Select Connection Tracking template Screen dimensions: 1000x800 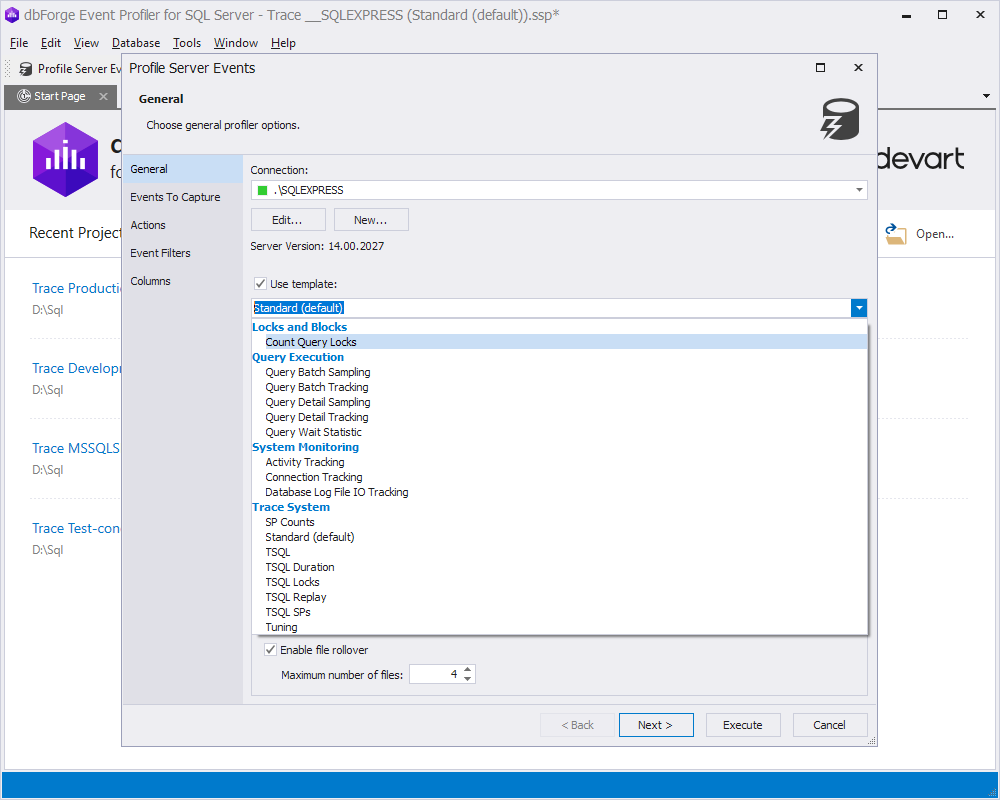(x=560, y=477)
